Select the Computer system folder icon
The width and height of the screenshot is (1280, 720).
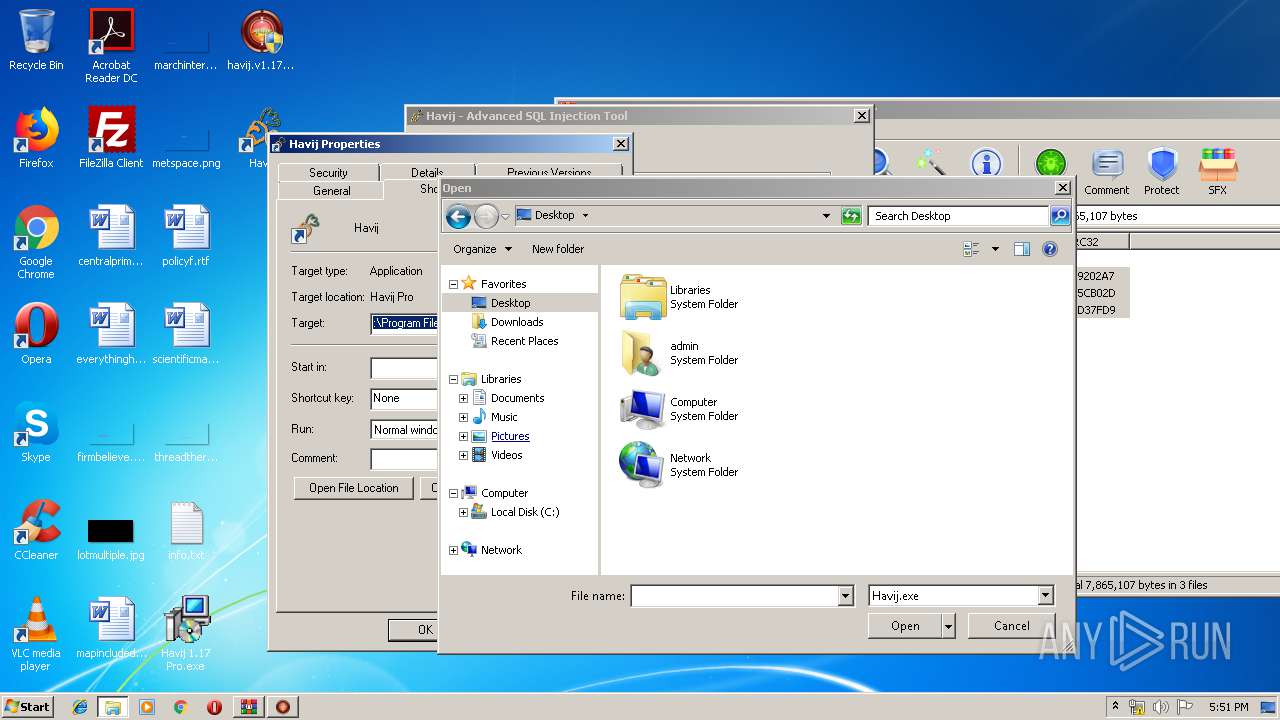[x=642, y=409]
